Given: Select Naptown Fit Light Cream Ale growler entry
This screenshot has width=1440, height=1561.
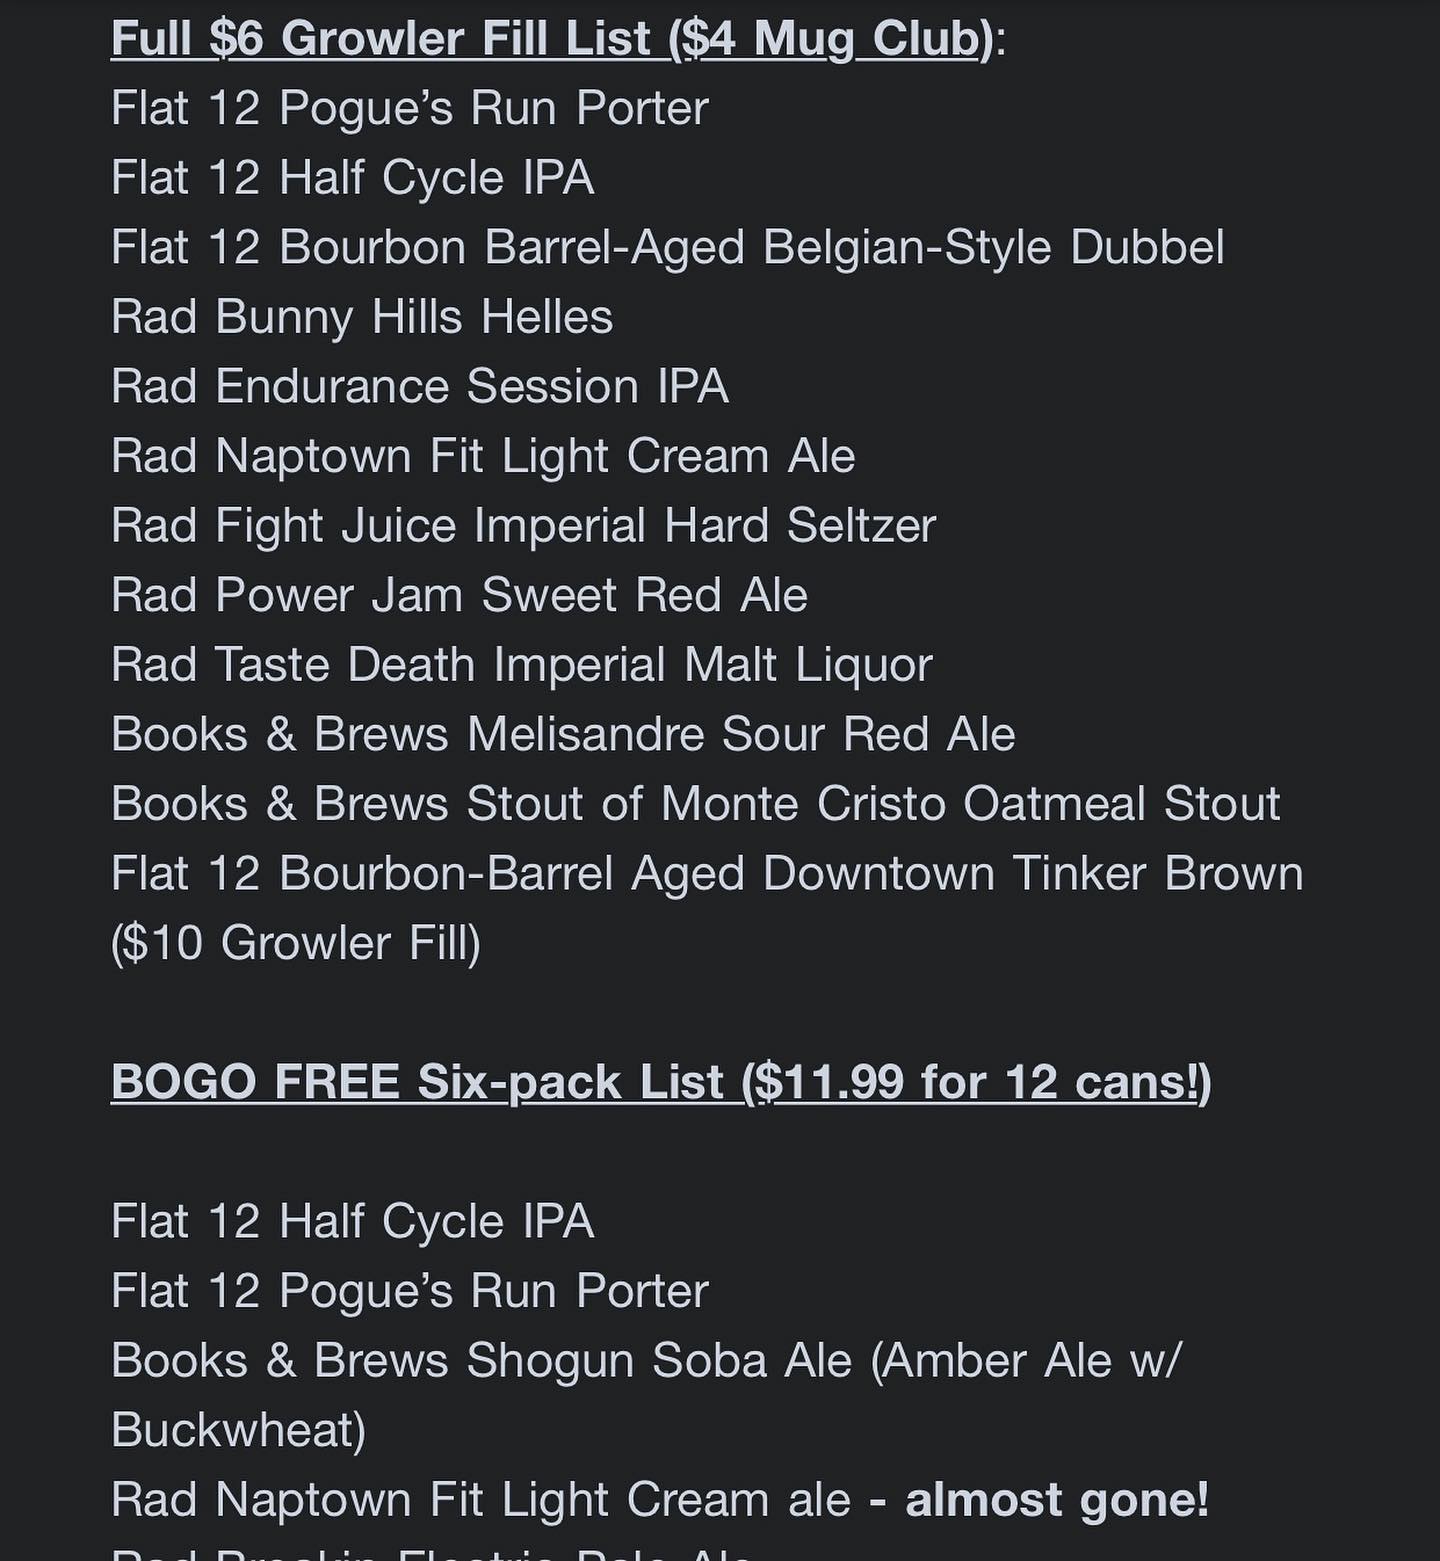Looking at the screenshot, I should [x=483, y=457].
